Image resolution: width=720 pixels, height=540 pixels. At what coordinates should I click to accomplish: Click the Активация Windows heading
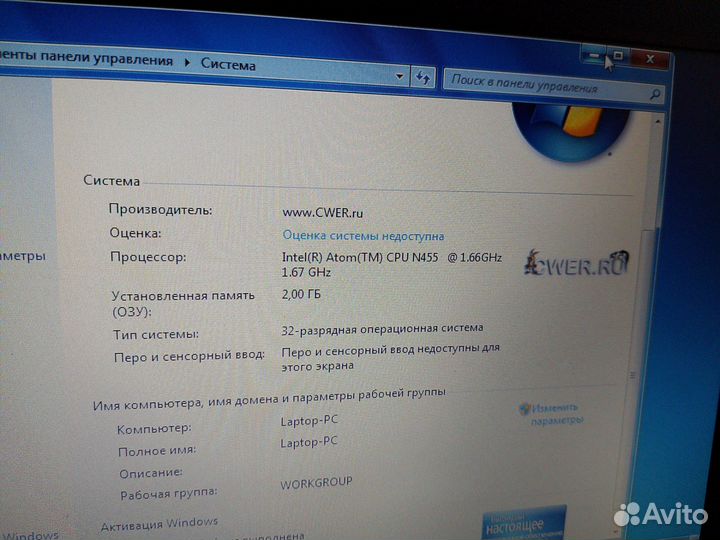[159, 524]
